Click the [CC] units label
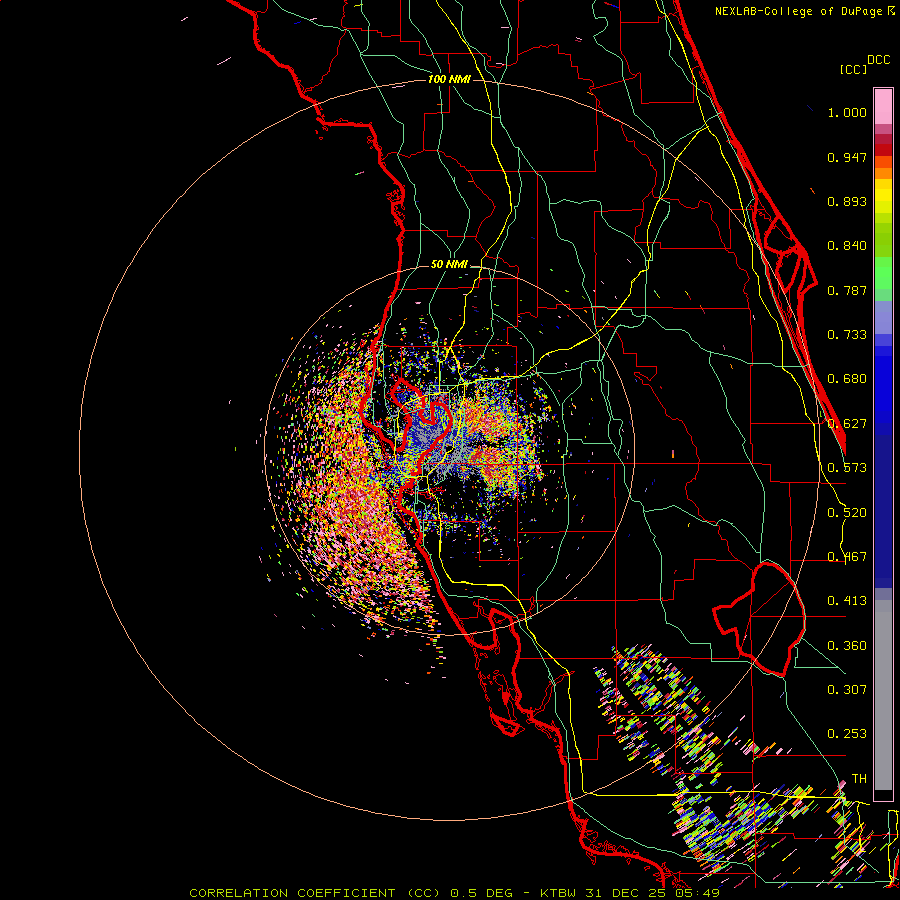The width and height of the screenshot is (900, 900). pyautogui.click(x=854, y=69)
